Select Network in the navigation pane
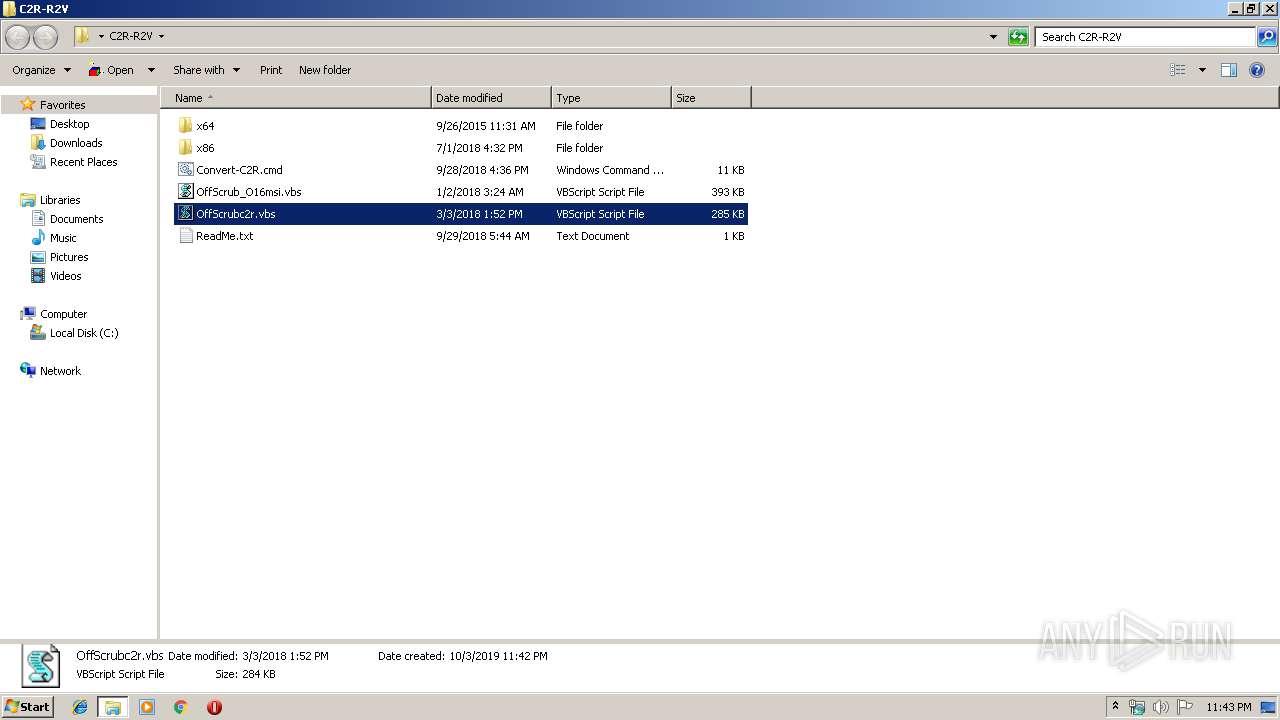 pyautogui.click(x=60, y=371)
